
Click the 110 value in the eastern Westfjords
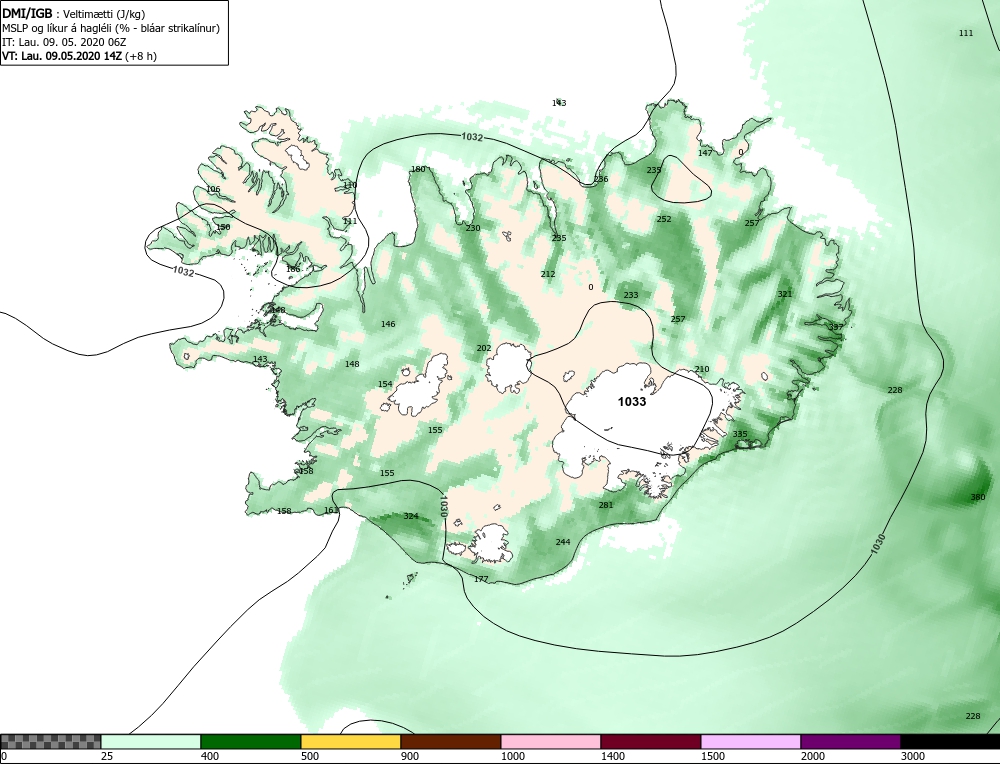[x=350, y=185]
